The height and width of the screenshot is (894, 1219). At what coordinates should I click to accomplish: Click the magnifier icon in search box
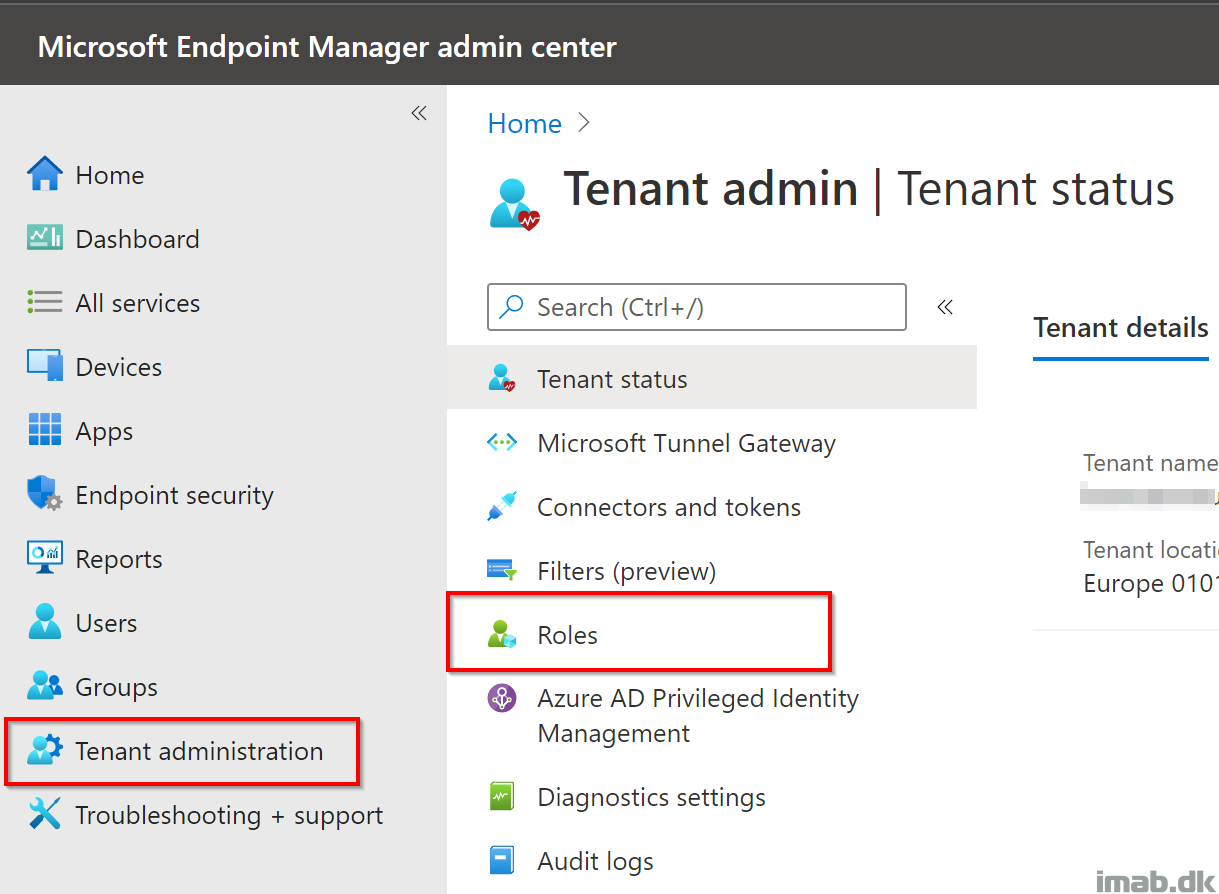[511, 307]
